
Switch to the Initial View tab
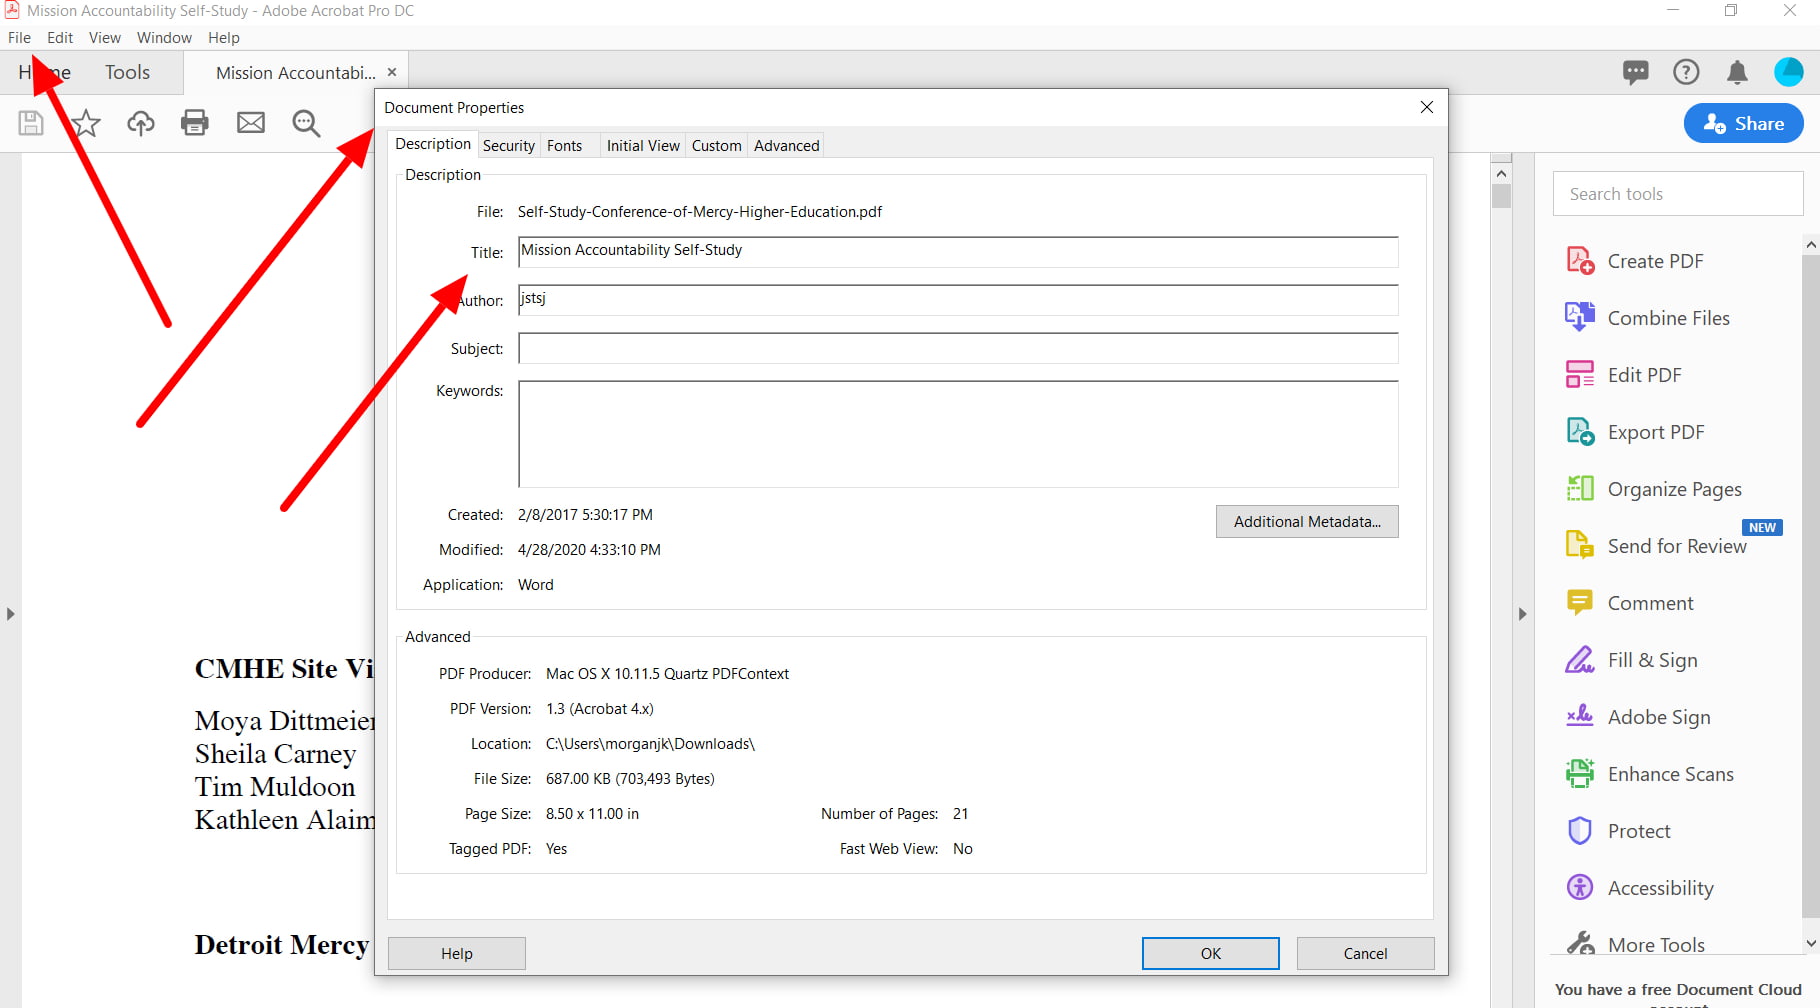643,146
